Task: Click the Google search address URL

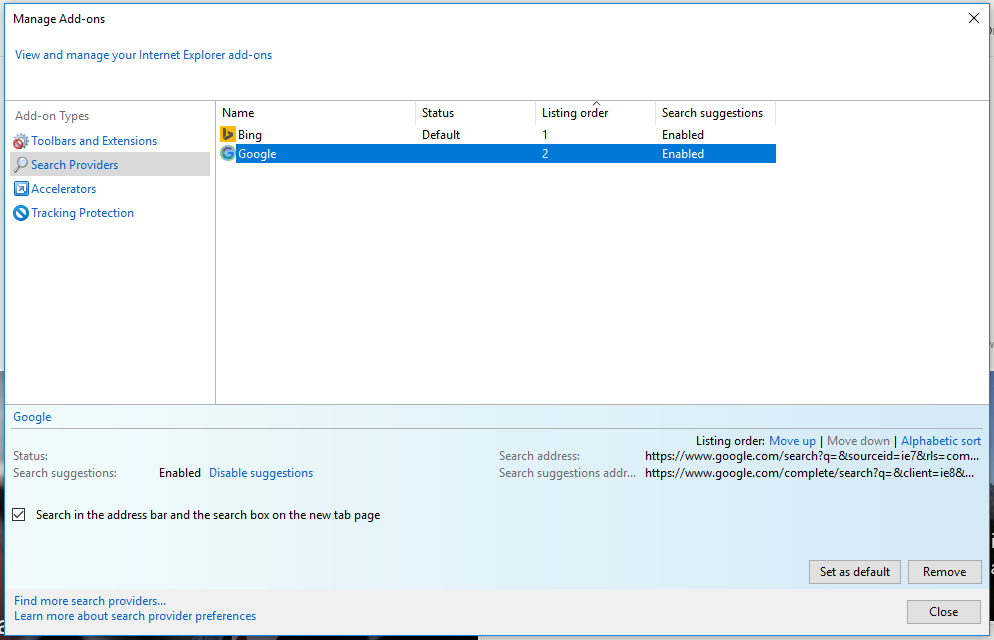Action: click(812, 456)
